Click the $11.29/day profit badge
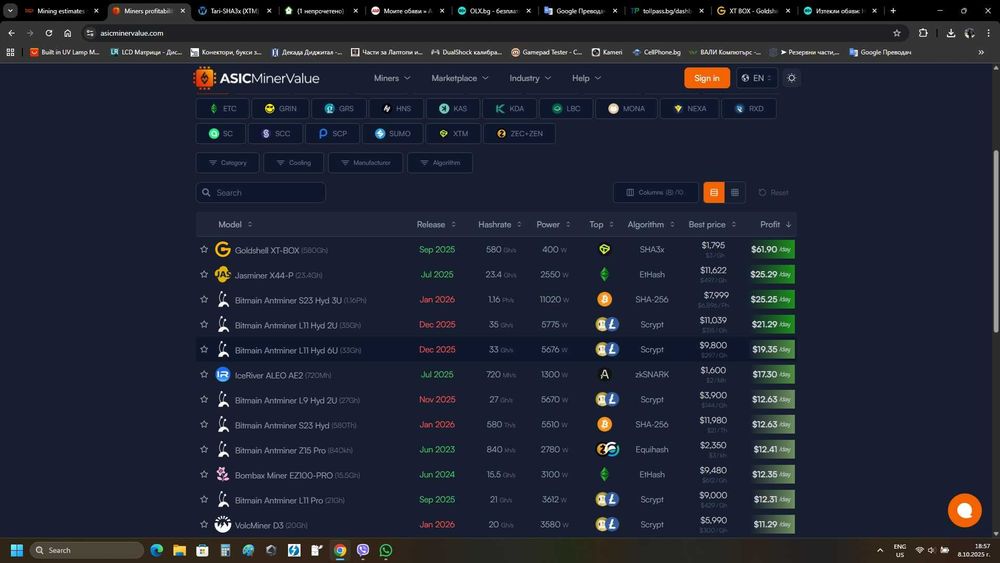The height and width of the screenshot is (563, 1000). [771, 524]
